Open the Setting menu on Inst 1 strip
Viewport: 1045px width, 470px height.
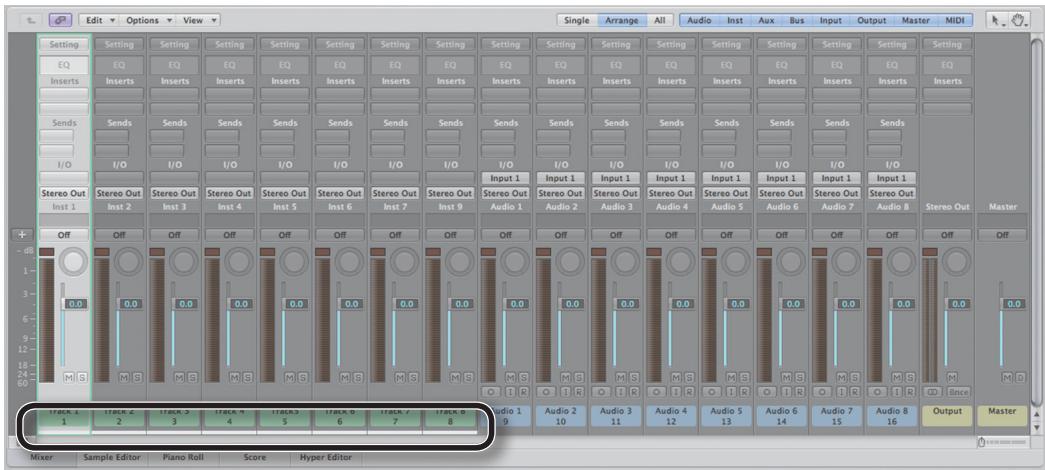tap(64, 45)
